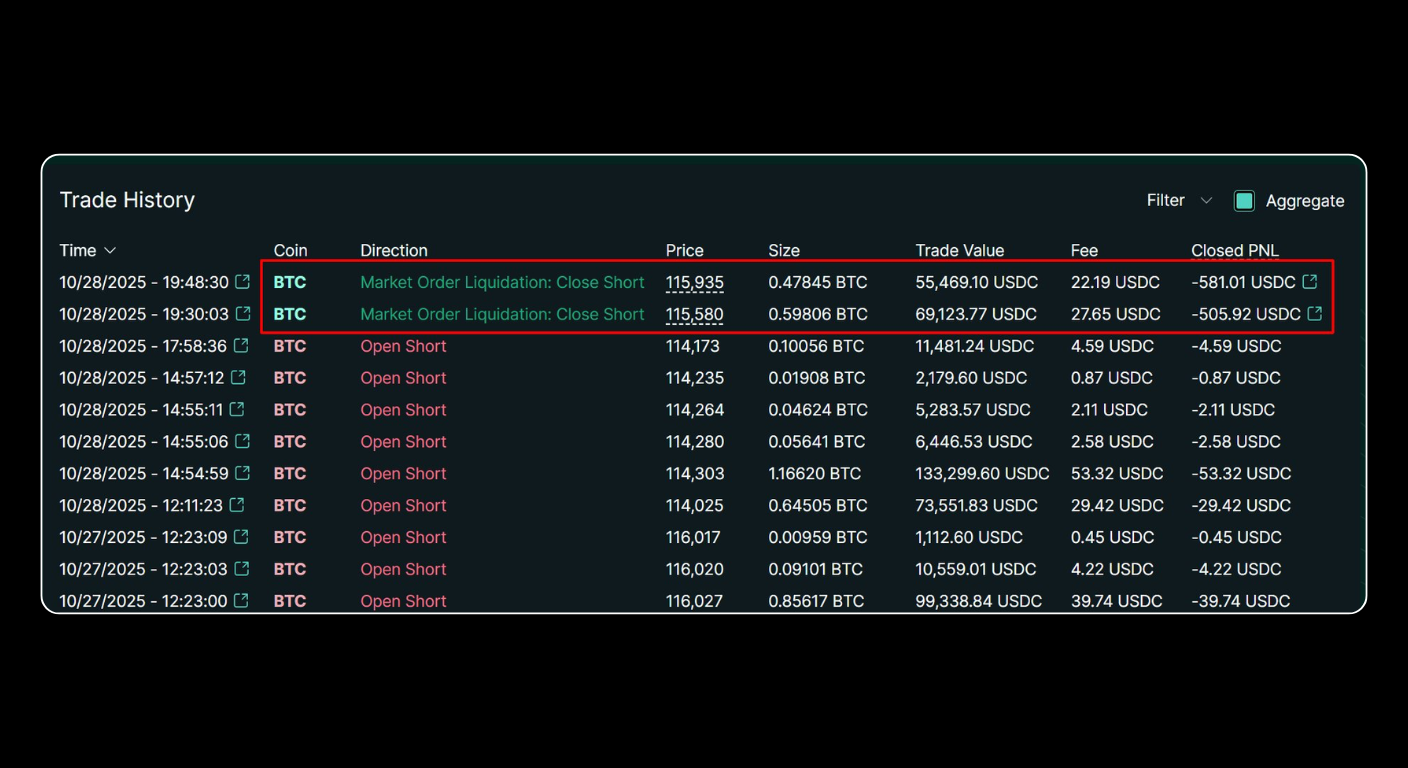Toggle the Aggregate checkbox
The height and width of the screenshot is (768, 1408).
pyautogui.click(x=1244, y=200)
